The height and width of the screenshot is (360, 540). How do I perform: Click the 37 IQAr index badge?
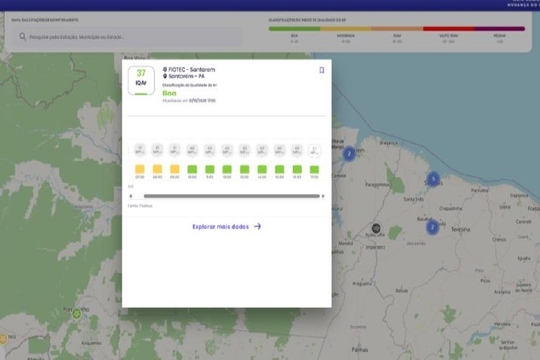141,81
